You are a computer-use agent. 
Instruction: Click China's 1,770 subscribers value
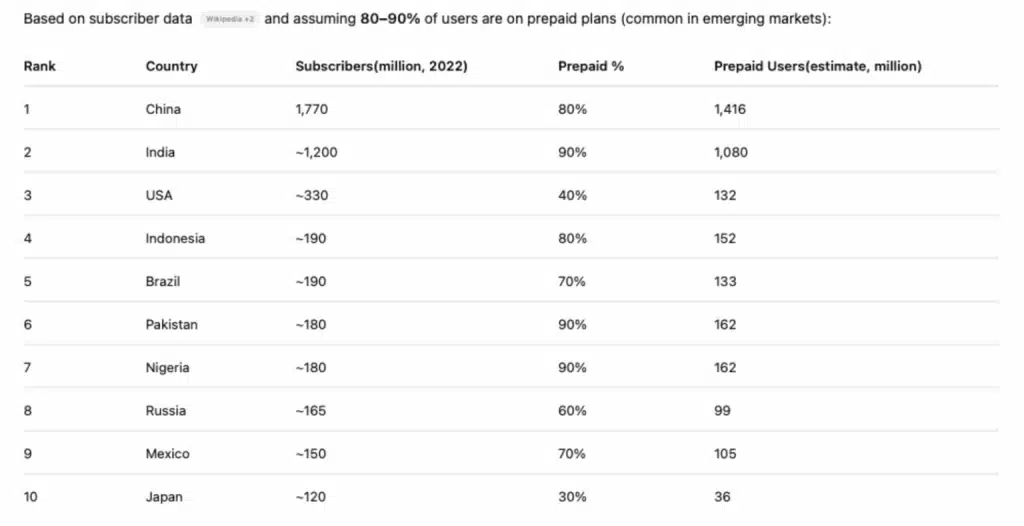[x=312, y=109]
